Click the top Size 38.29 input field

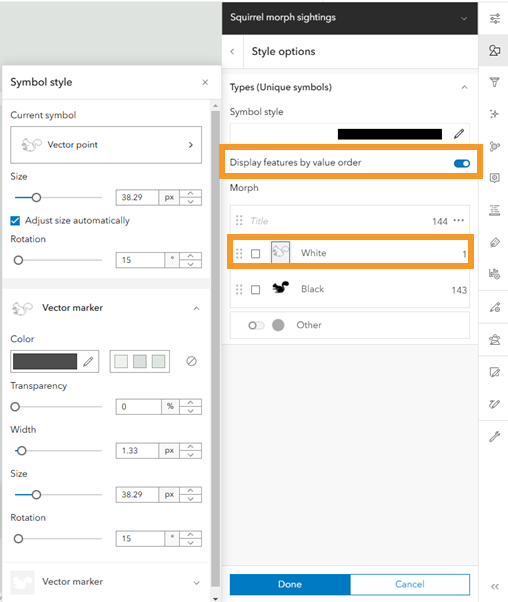click(x=137, y=197)
